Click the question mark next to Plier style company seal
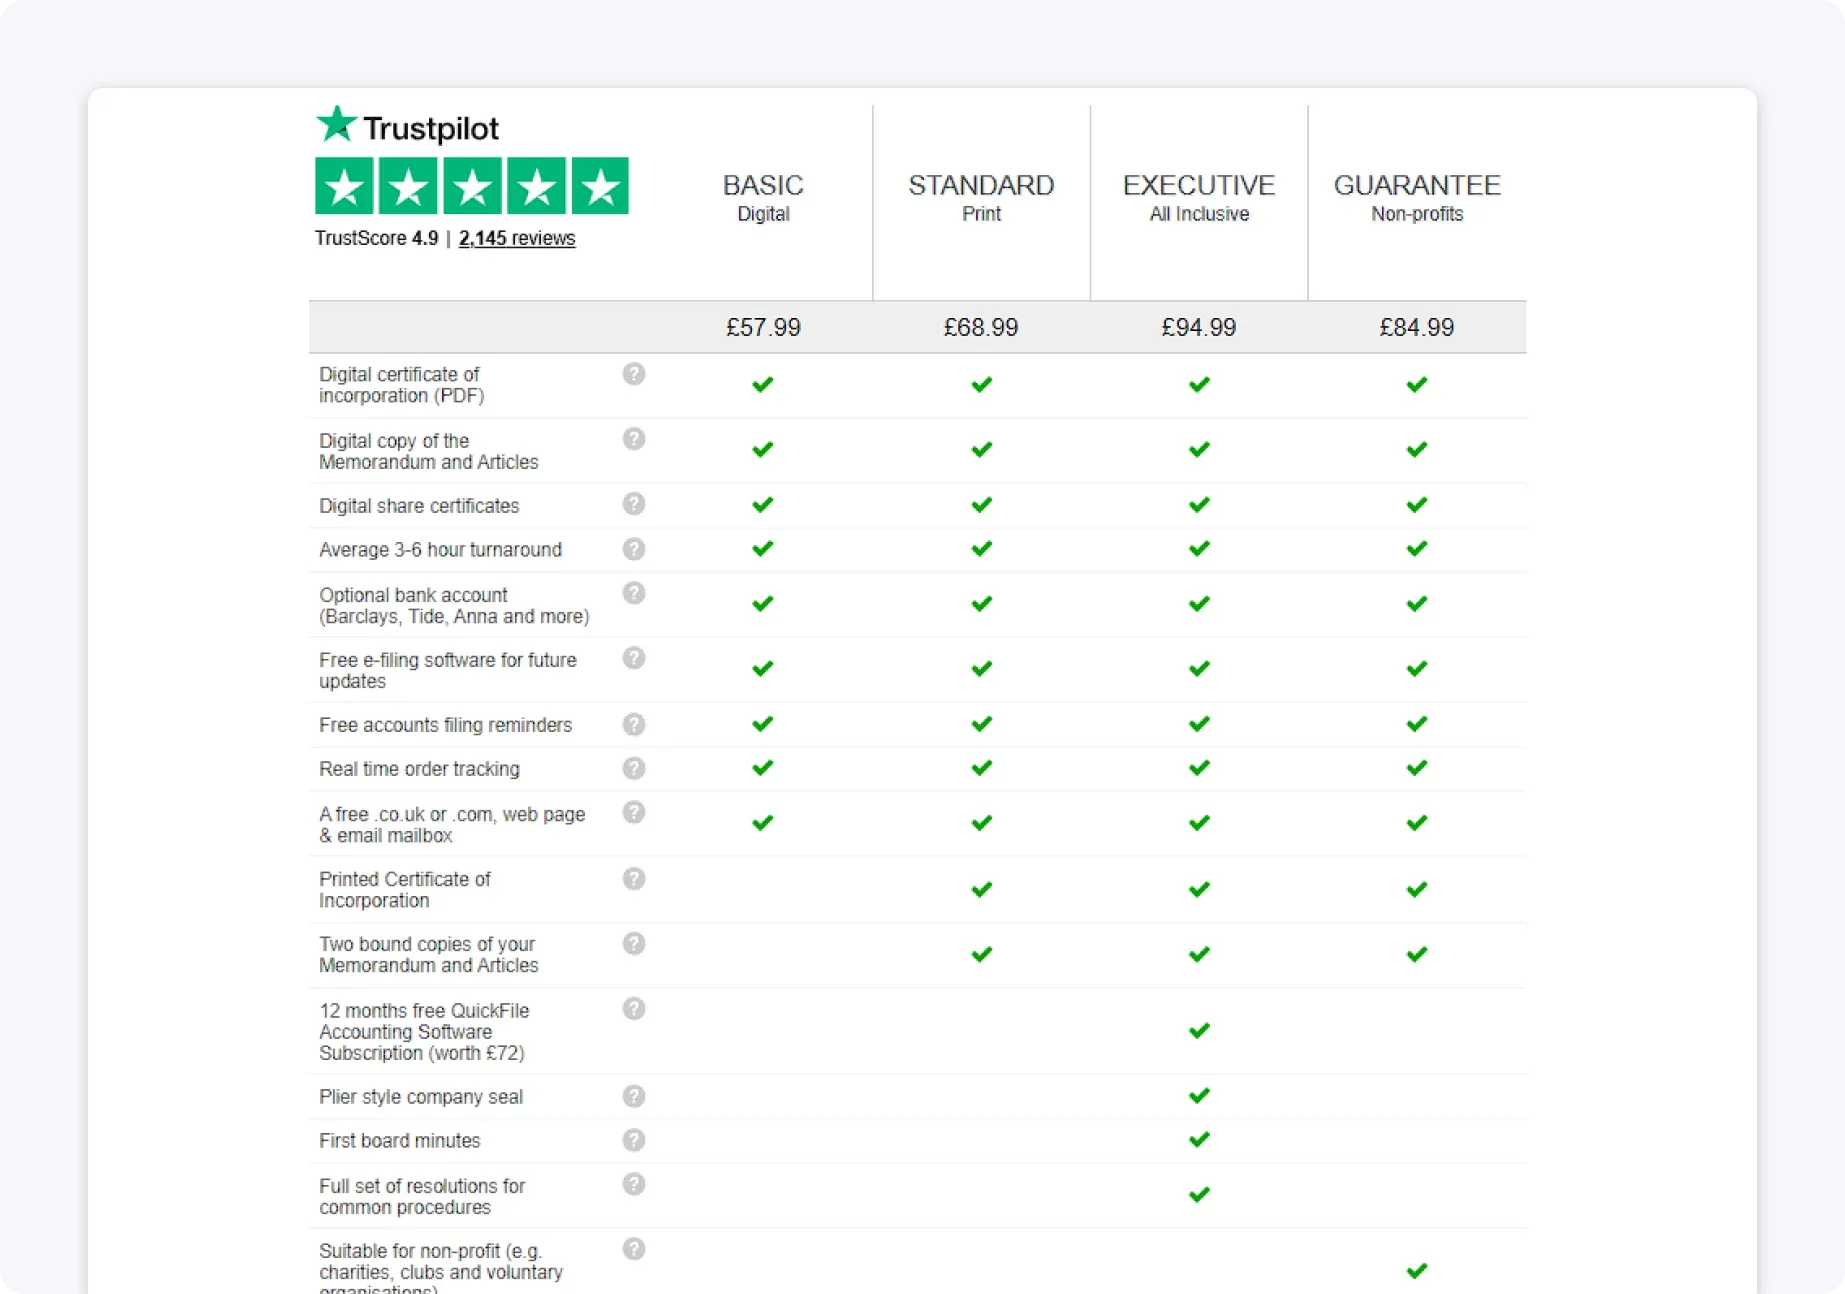1845x1294 pixels. (634, 1096)
